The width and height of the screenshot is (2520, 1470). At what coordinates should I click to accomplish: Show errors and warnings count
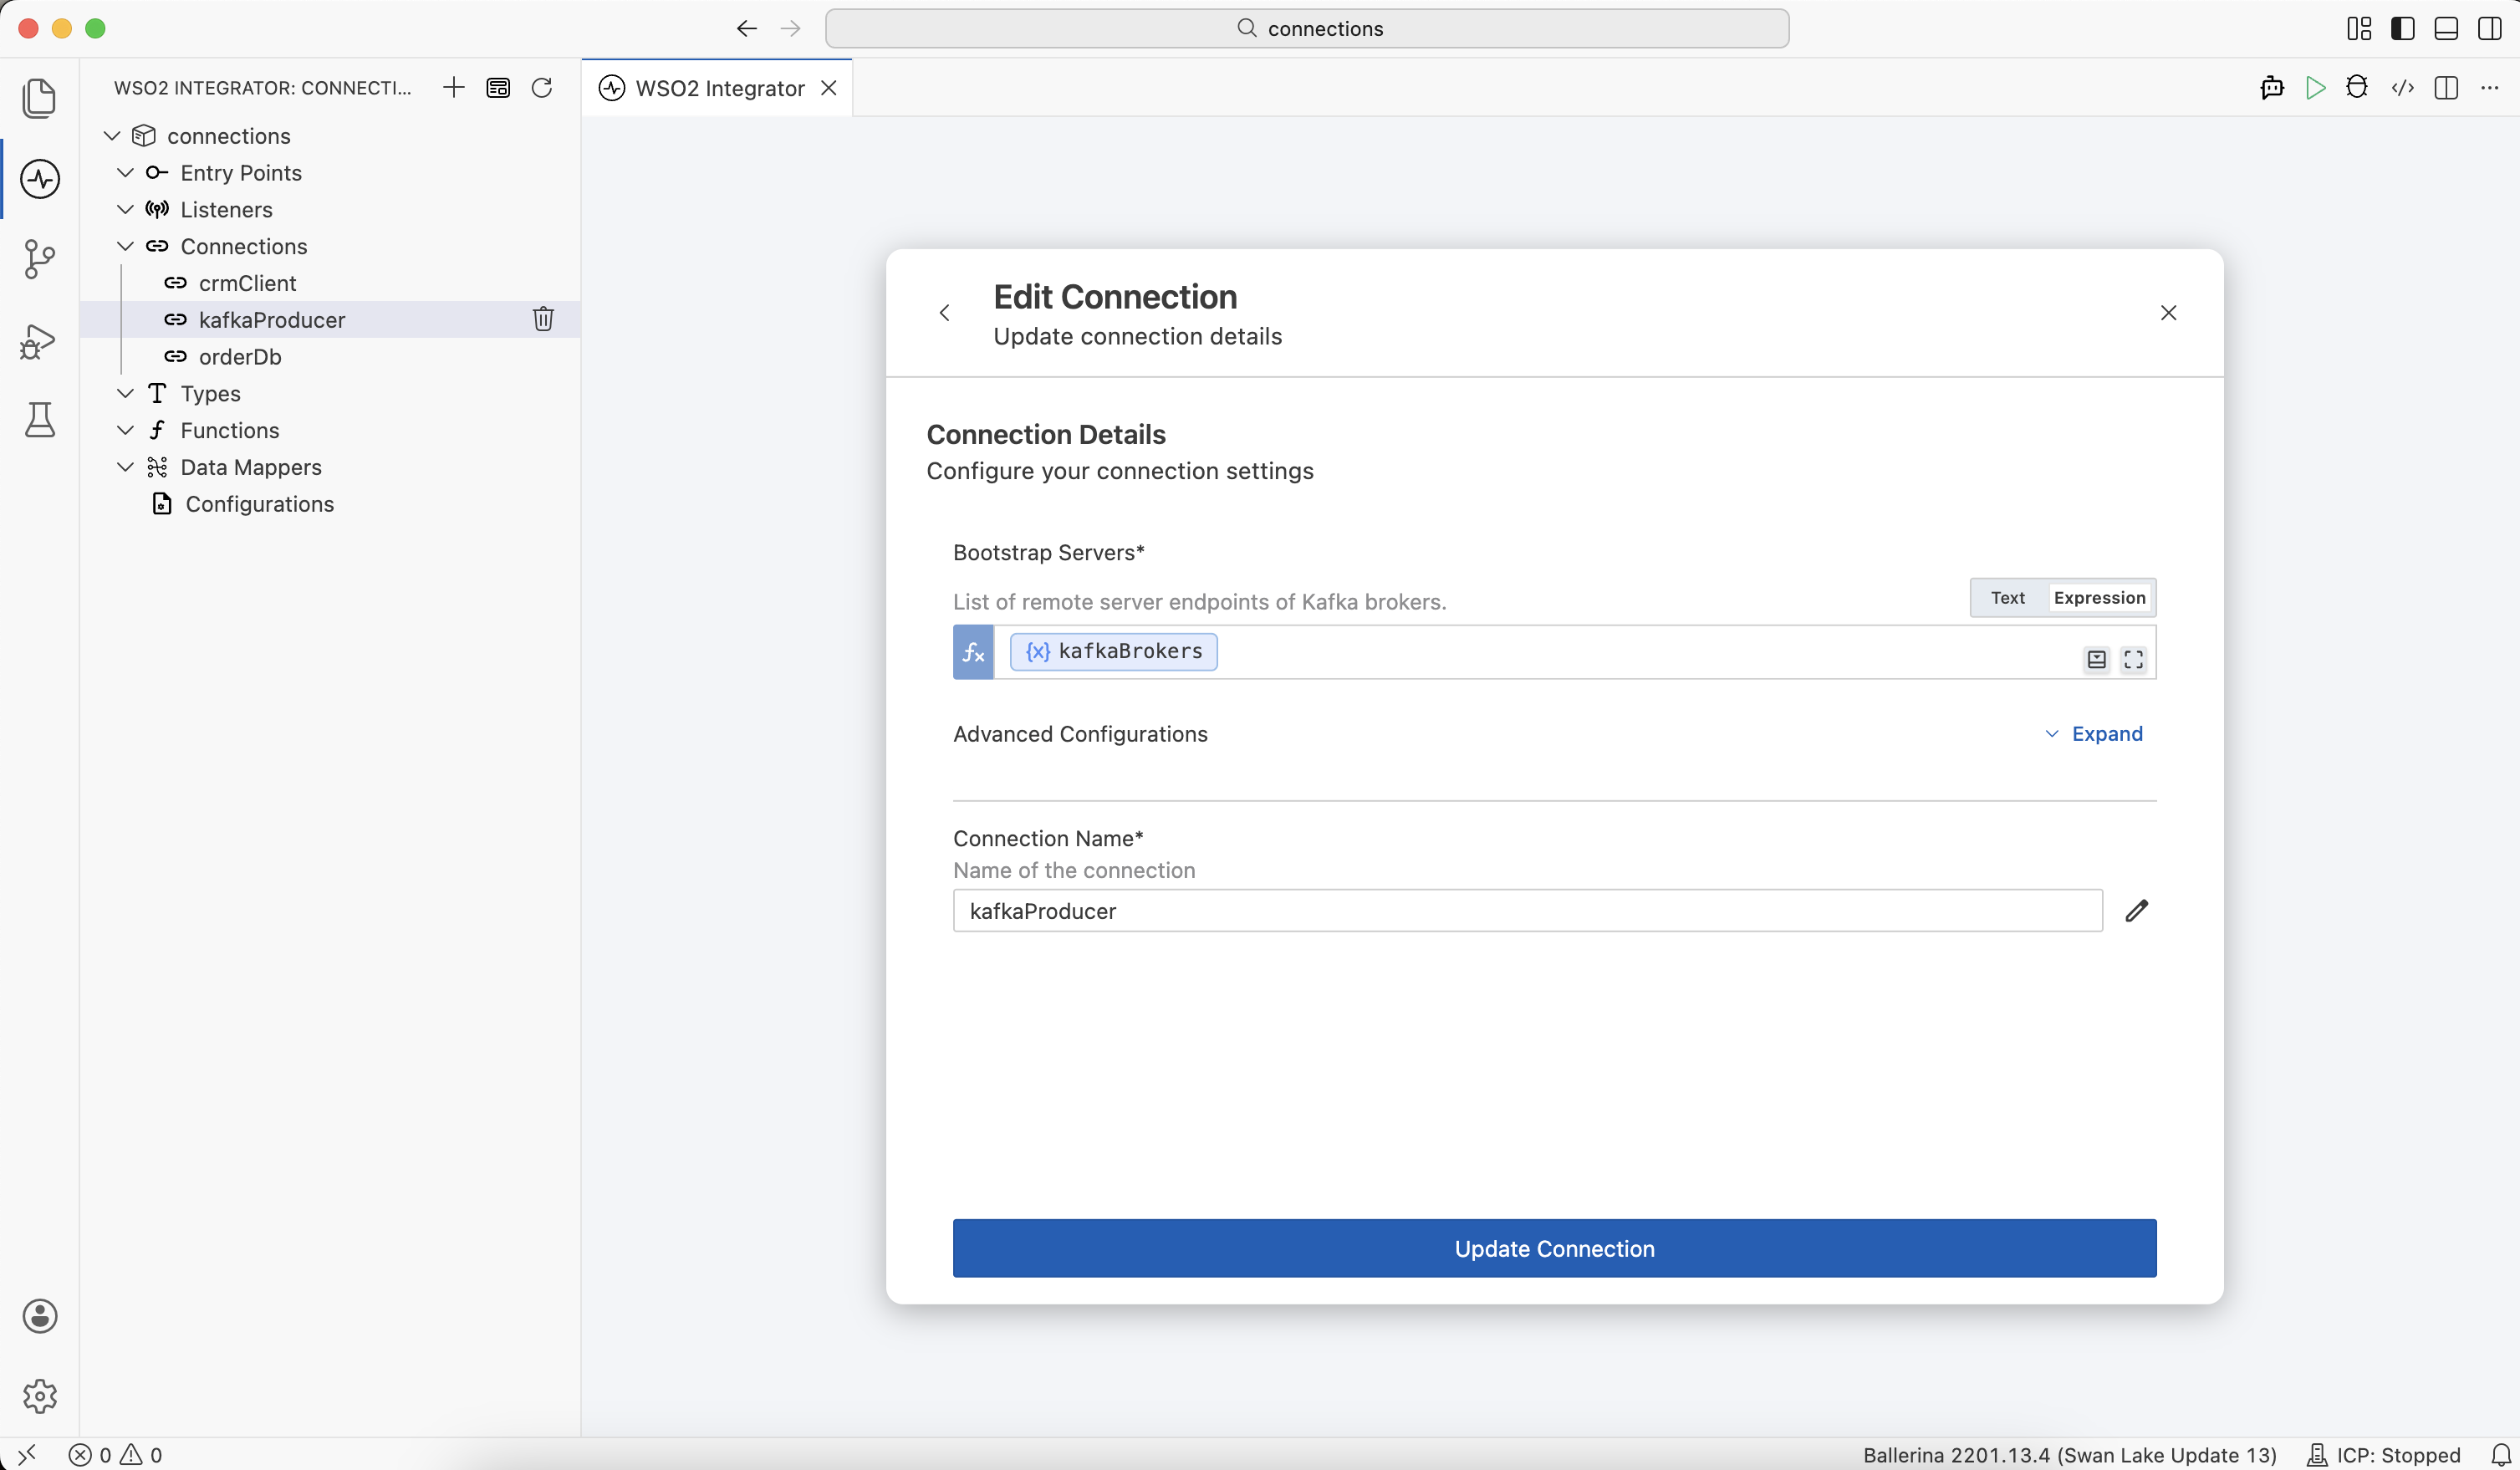[115, 1455]
